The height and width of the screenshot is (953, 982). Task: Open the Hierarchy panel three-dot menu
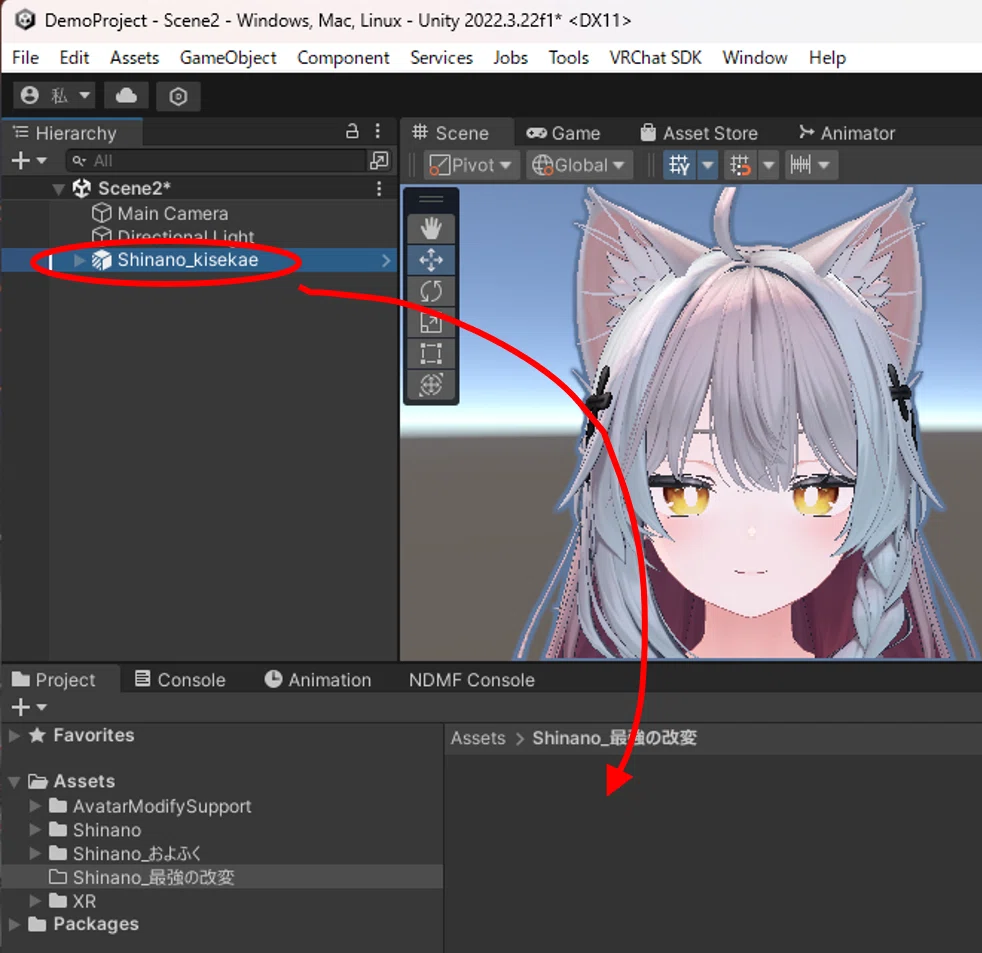click(x=378, y=131)
